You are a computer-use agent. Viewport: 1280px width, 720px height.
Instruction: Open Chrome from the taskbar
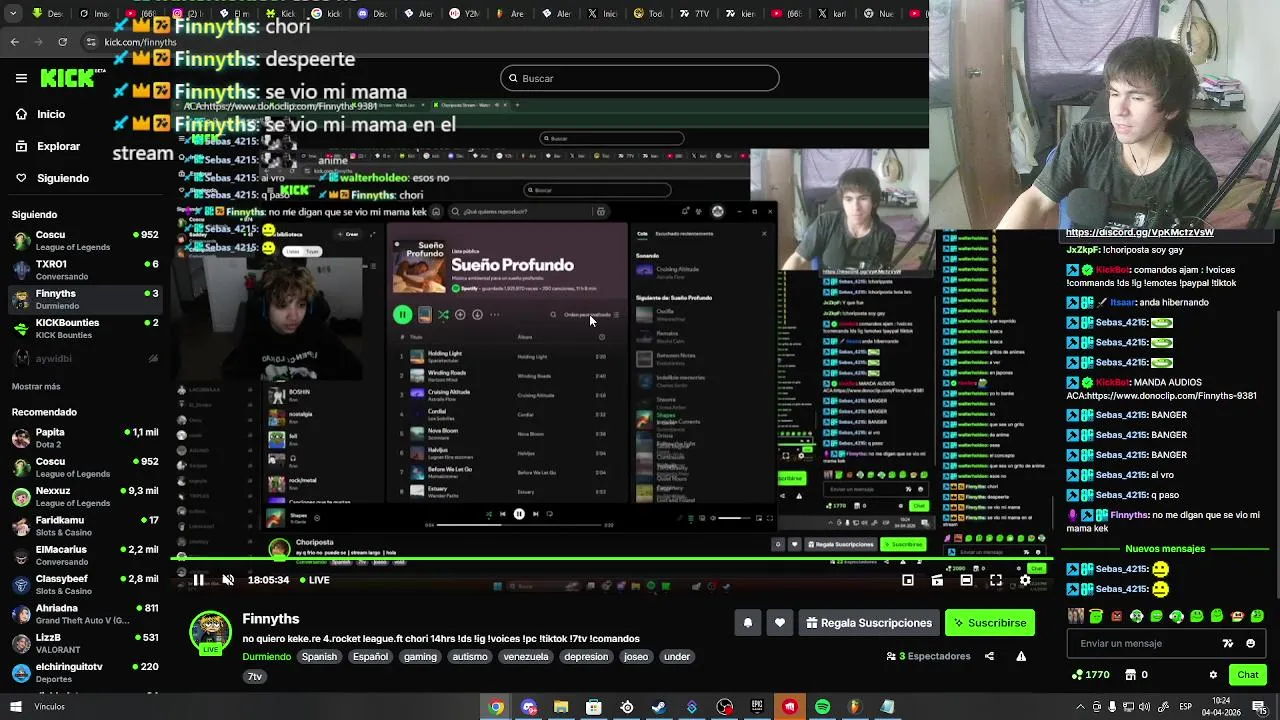click(x=496, y=707)
